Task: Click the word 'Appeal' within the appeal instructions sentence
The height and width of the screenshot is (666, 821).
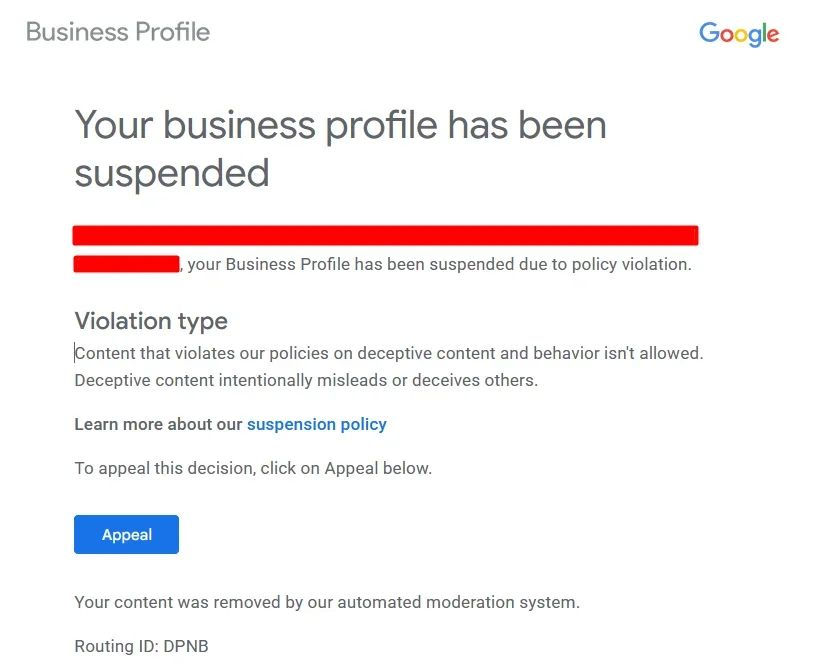Action: pos(350,468)
